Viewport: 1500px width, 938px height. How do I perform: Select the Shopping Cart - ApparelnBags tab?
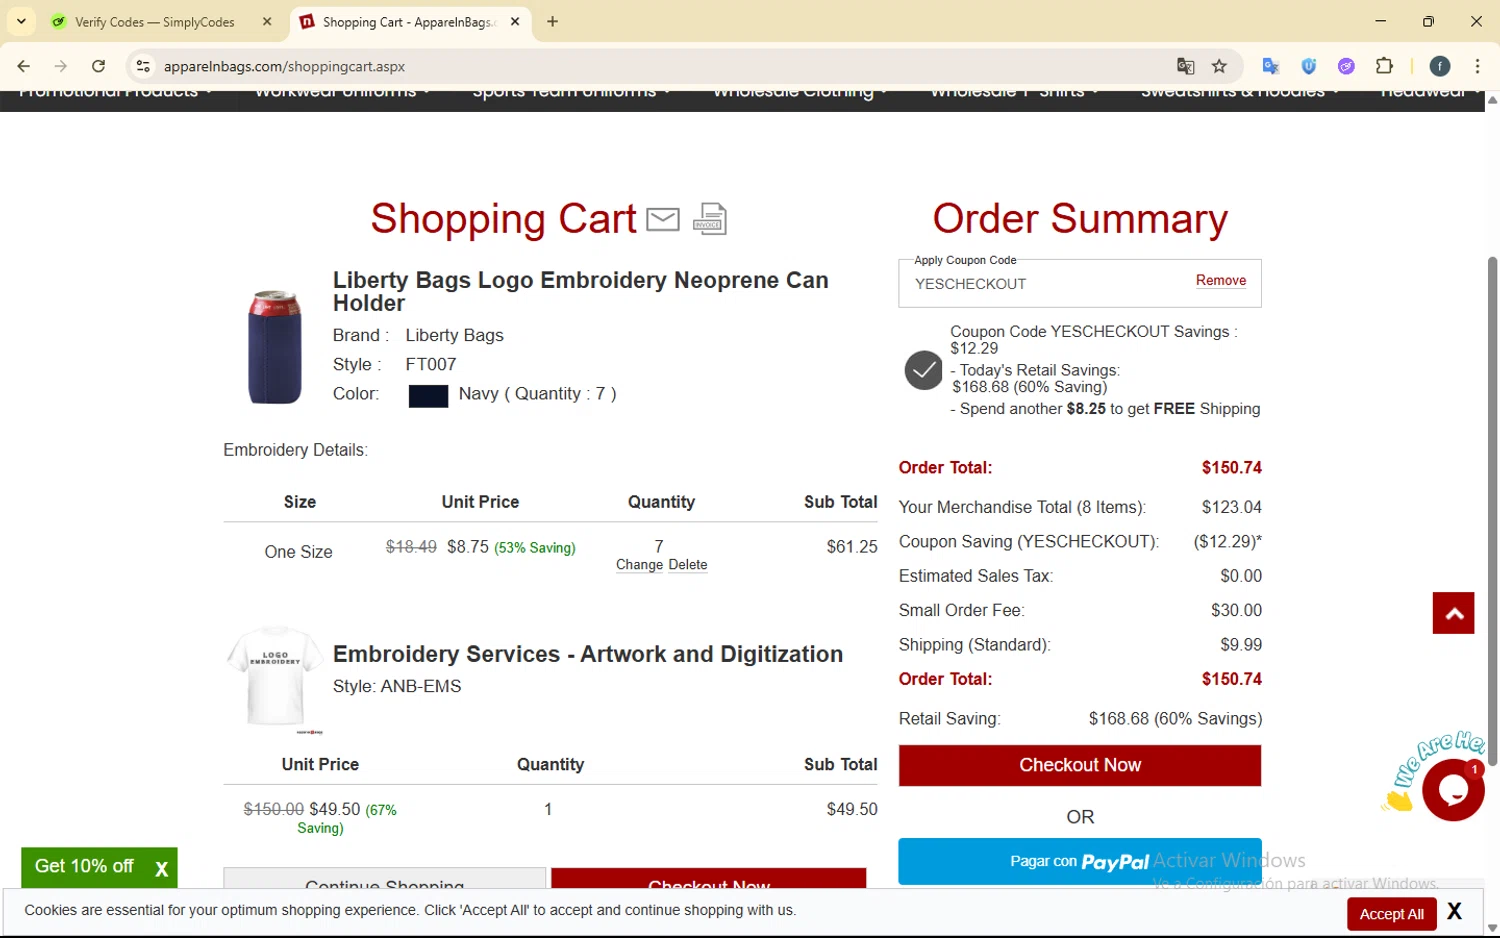pos(408,21)
